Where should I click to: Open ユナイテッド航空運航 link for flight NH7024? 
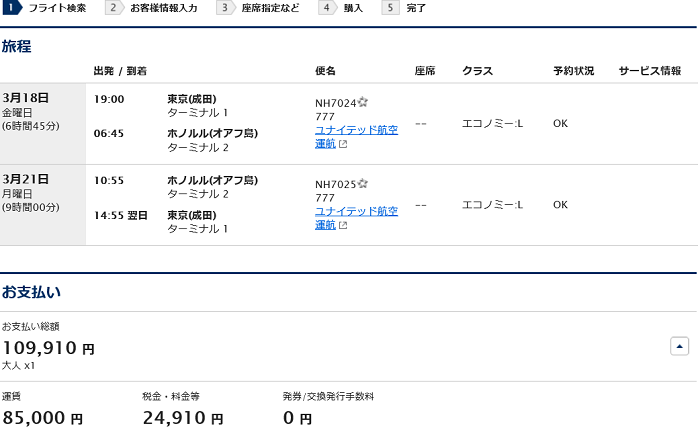click(x=356, y=137)
